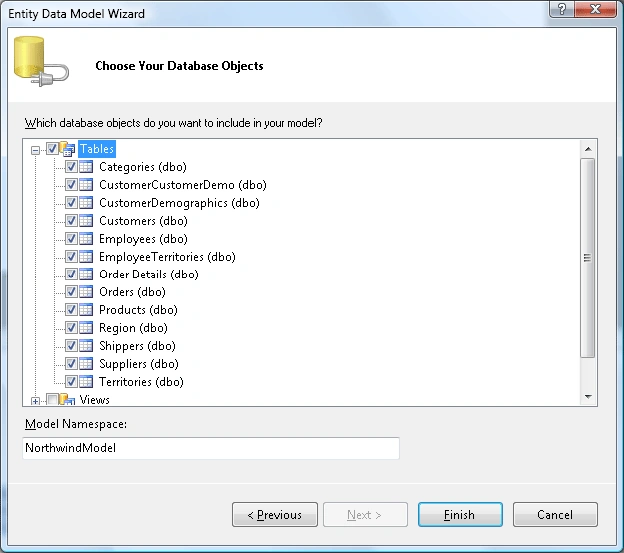The image size is (624, 553).
Task: Click the vertical scrollbar thumb
Action: point(587,258)
